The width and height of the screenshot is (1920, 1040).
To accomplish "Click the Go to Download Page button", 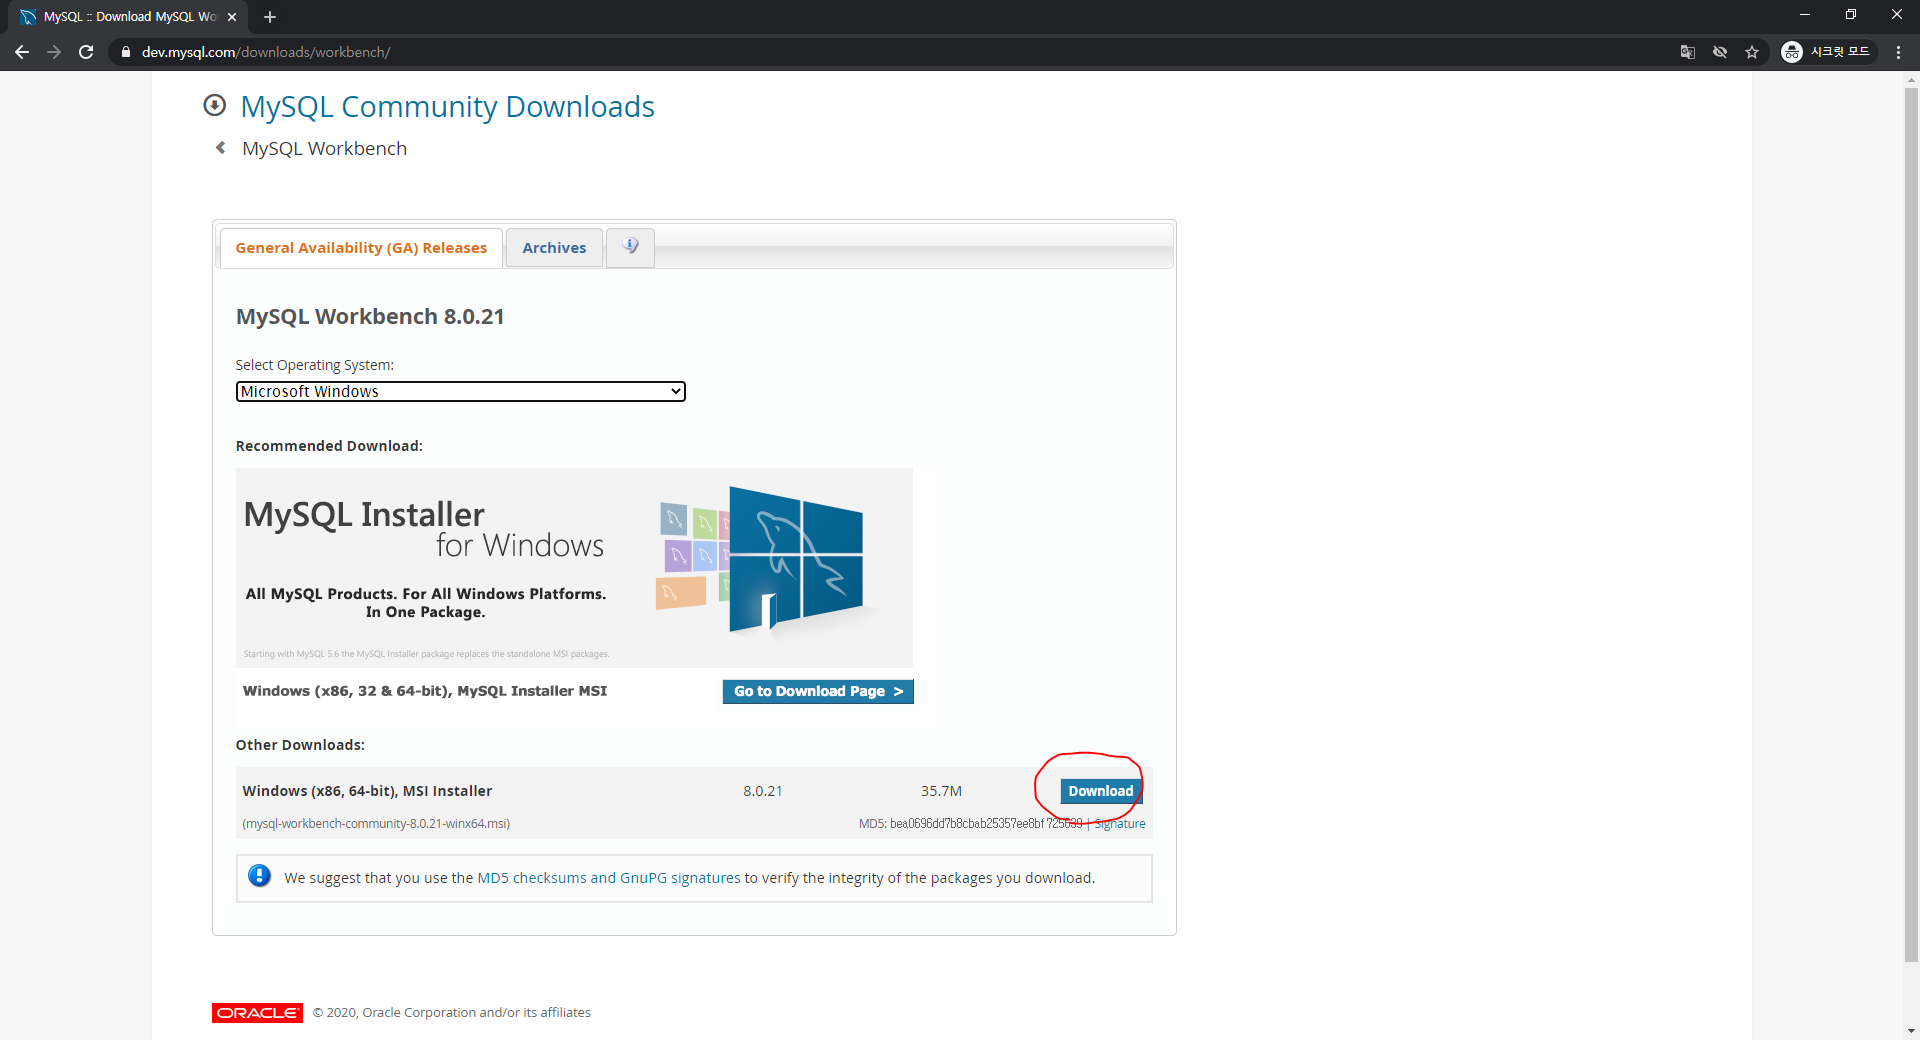I will (818, 691).
